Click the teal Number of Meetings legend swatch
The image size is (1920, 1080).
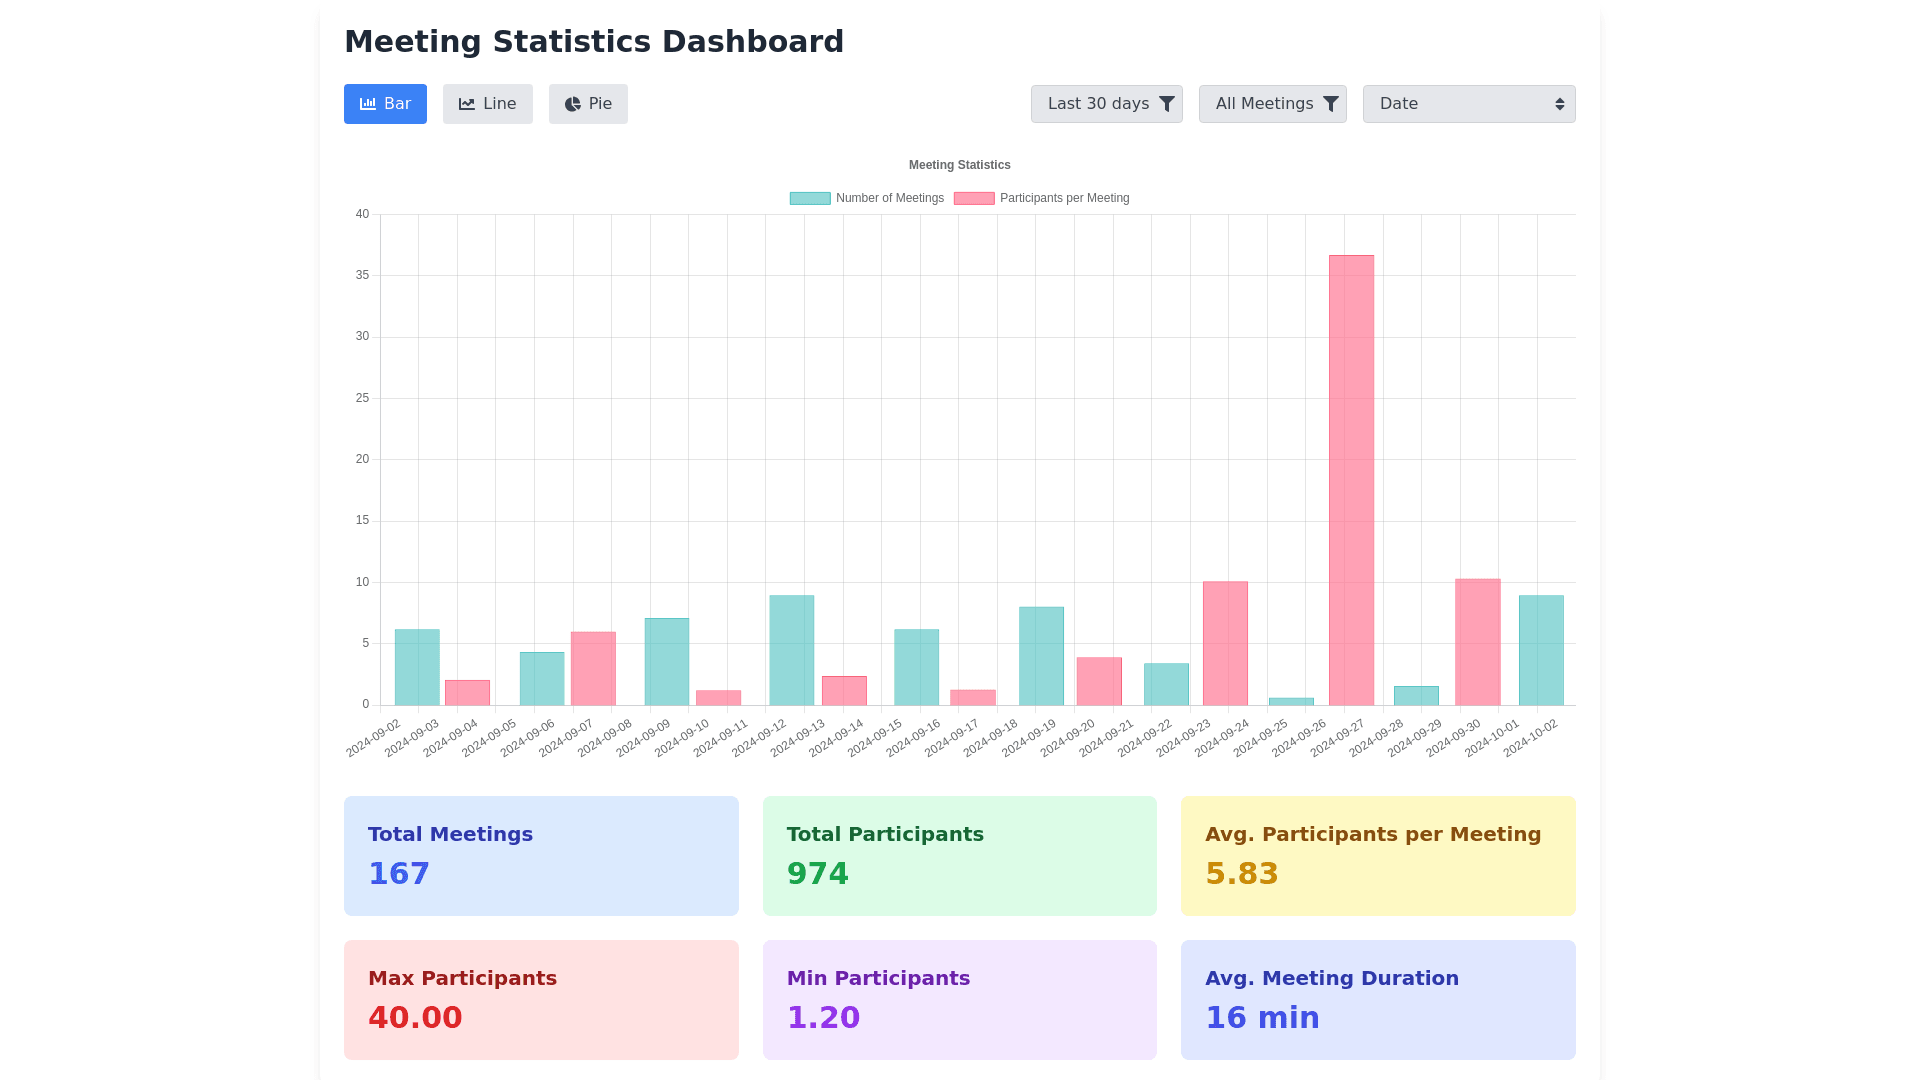click(810, 198)
